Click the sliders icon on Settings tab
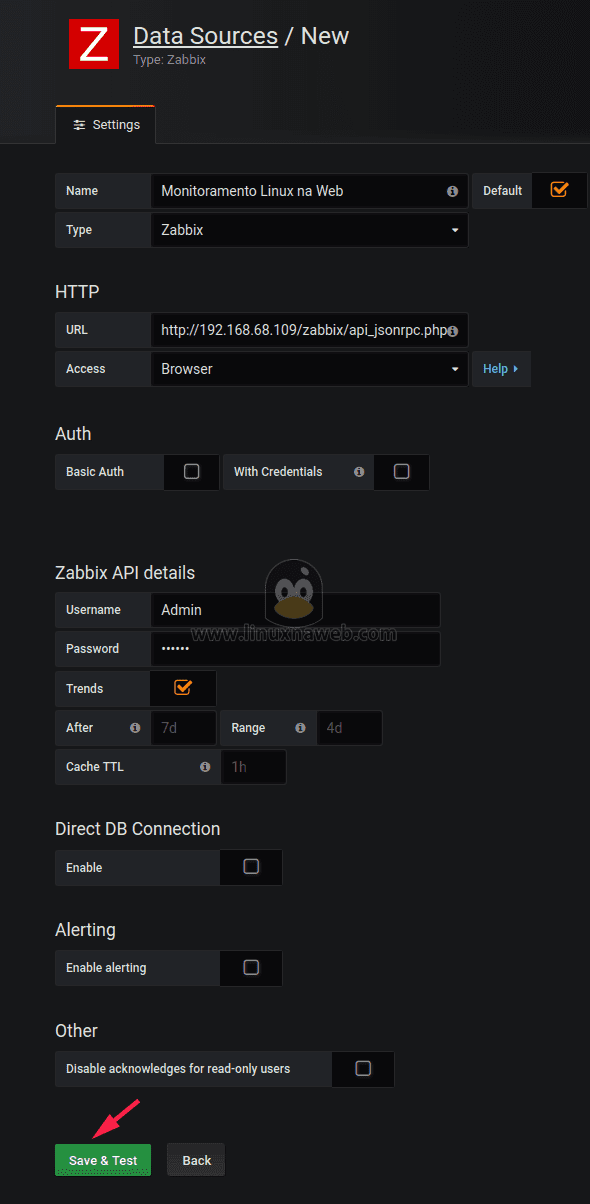 [79, 126]
